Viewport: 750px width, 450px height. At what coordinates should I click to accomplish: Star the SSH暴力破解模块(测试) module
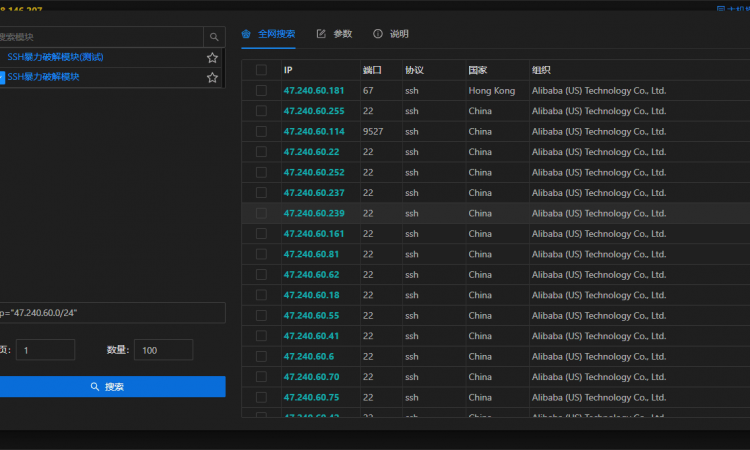pyautogui.click(x=212, y=57)
